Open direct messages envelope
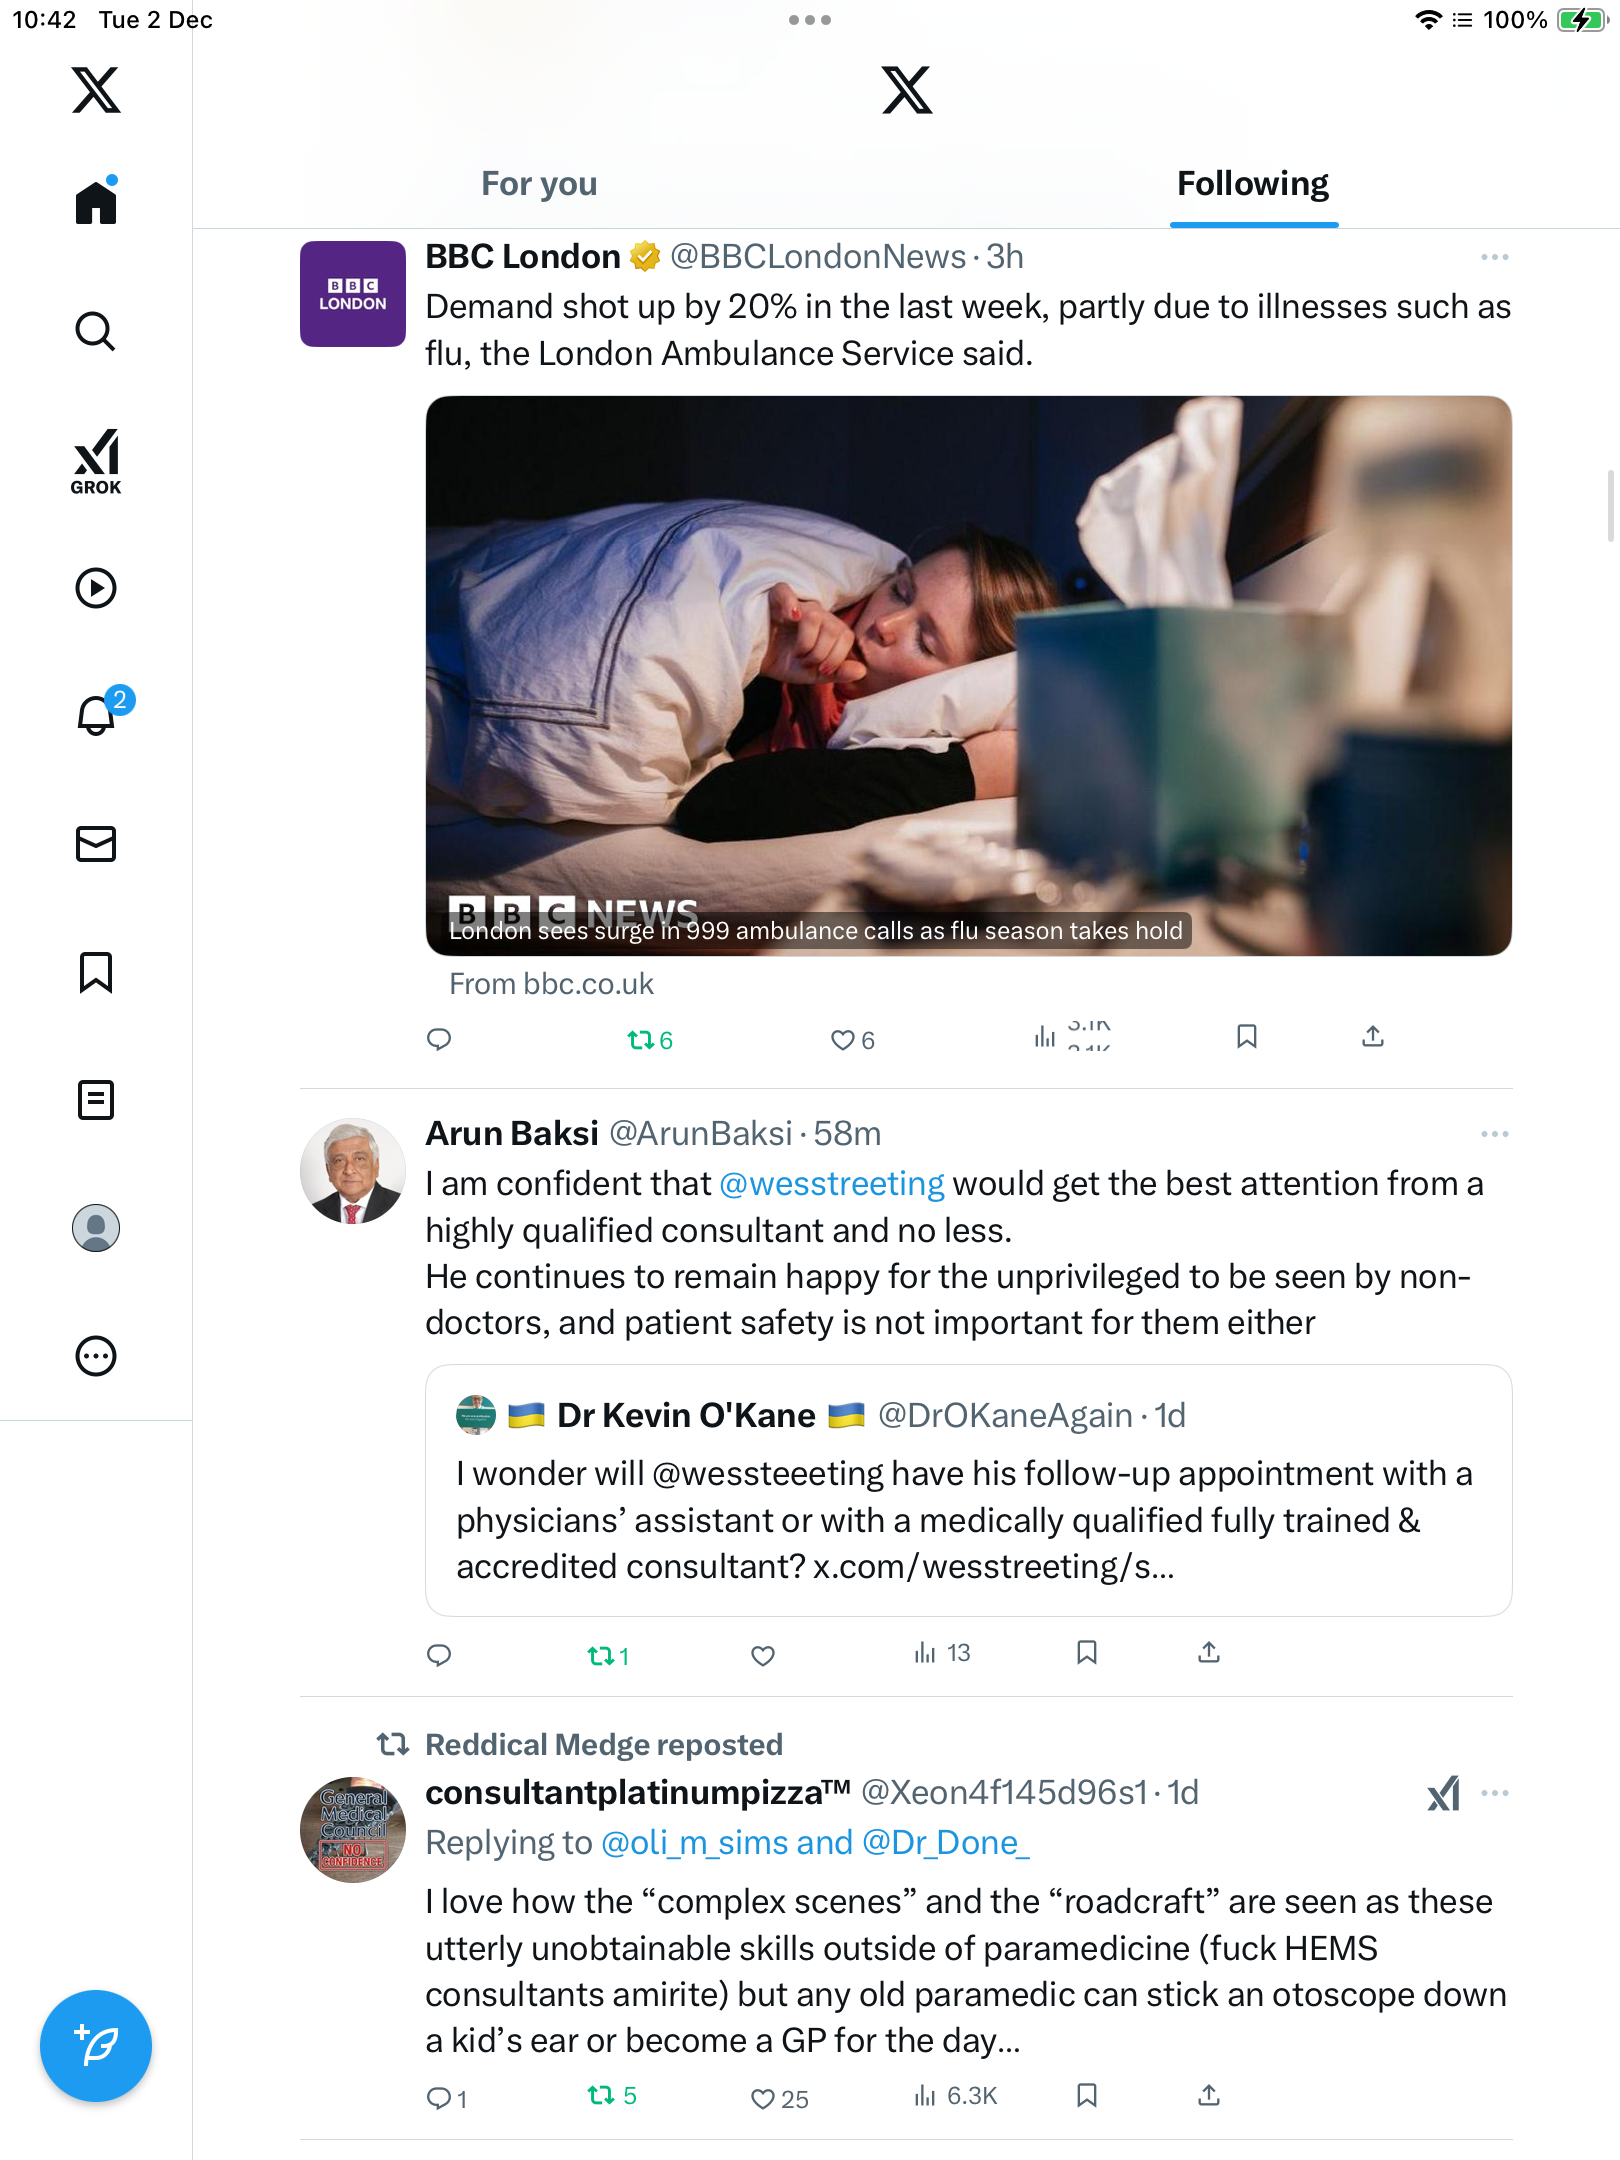 coord(96,844)
